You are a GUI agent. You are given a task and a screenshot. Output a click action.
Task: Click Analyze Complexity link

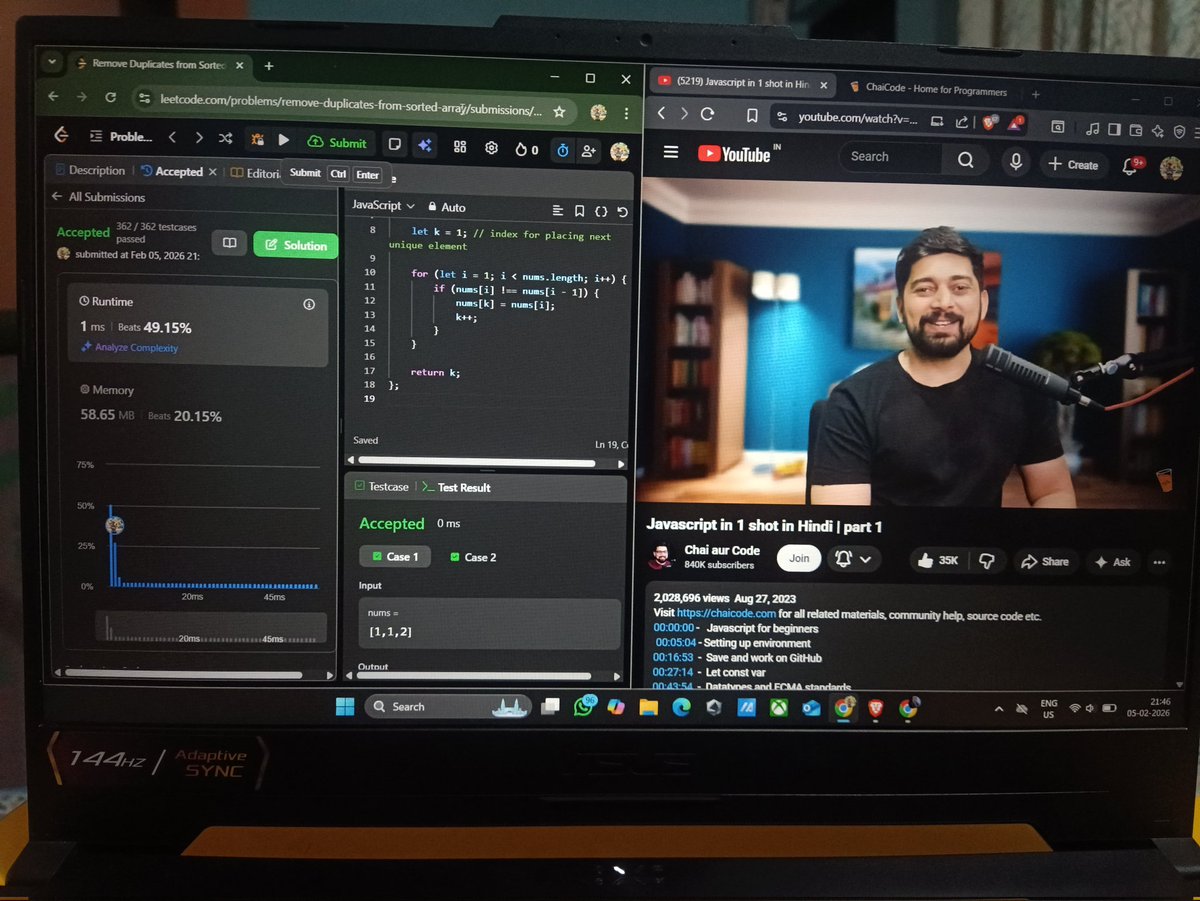click(x=130, y=348)
